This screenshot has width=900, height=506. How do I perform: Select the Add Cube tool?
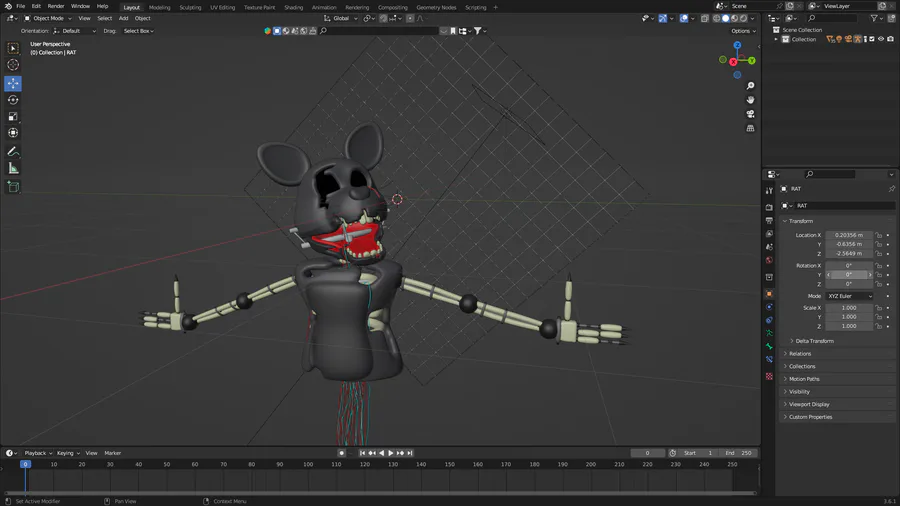pos(13,186)
